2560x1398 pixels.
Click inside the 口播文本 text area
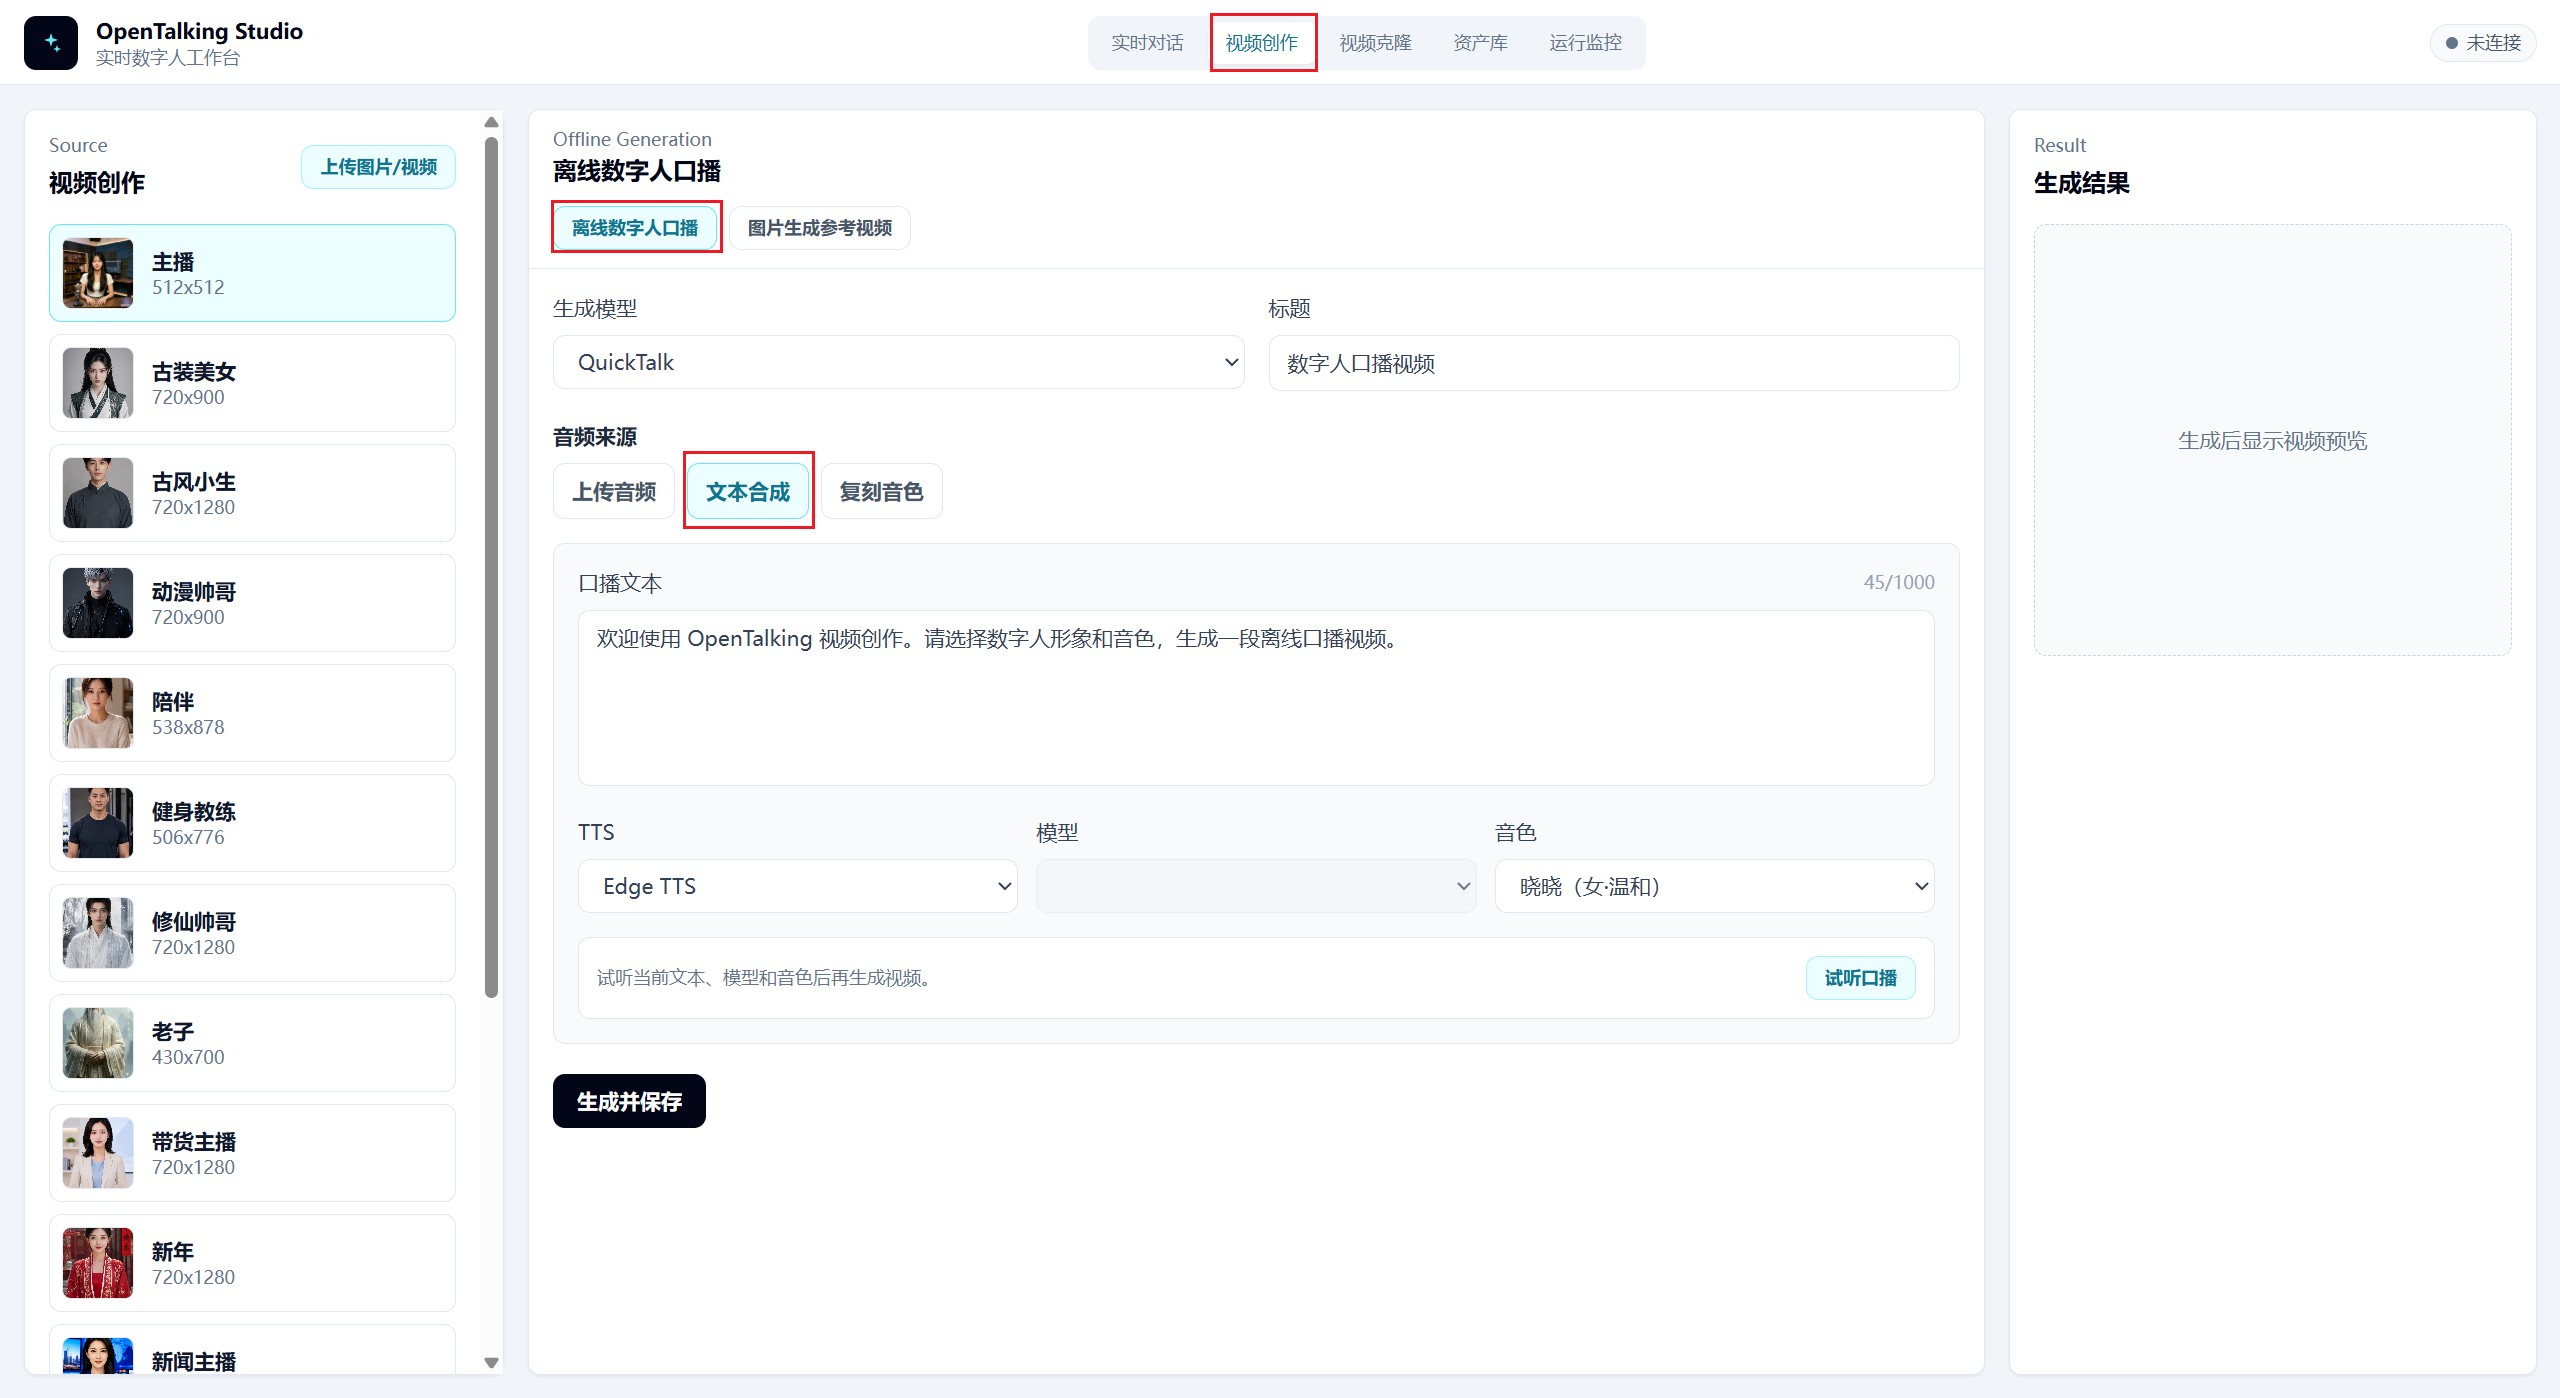[1256, 698]
